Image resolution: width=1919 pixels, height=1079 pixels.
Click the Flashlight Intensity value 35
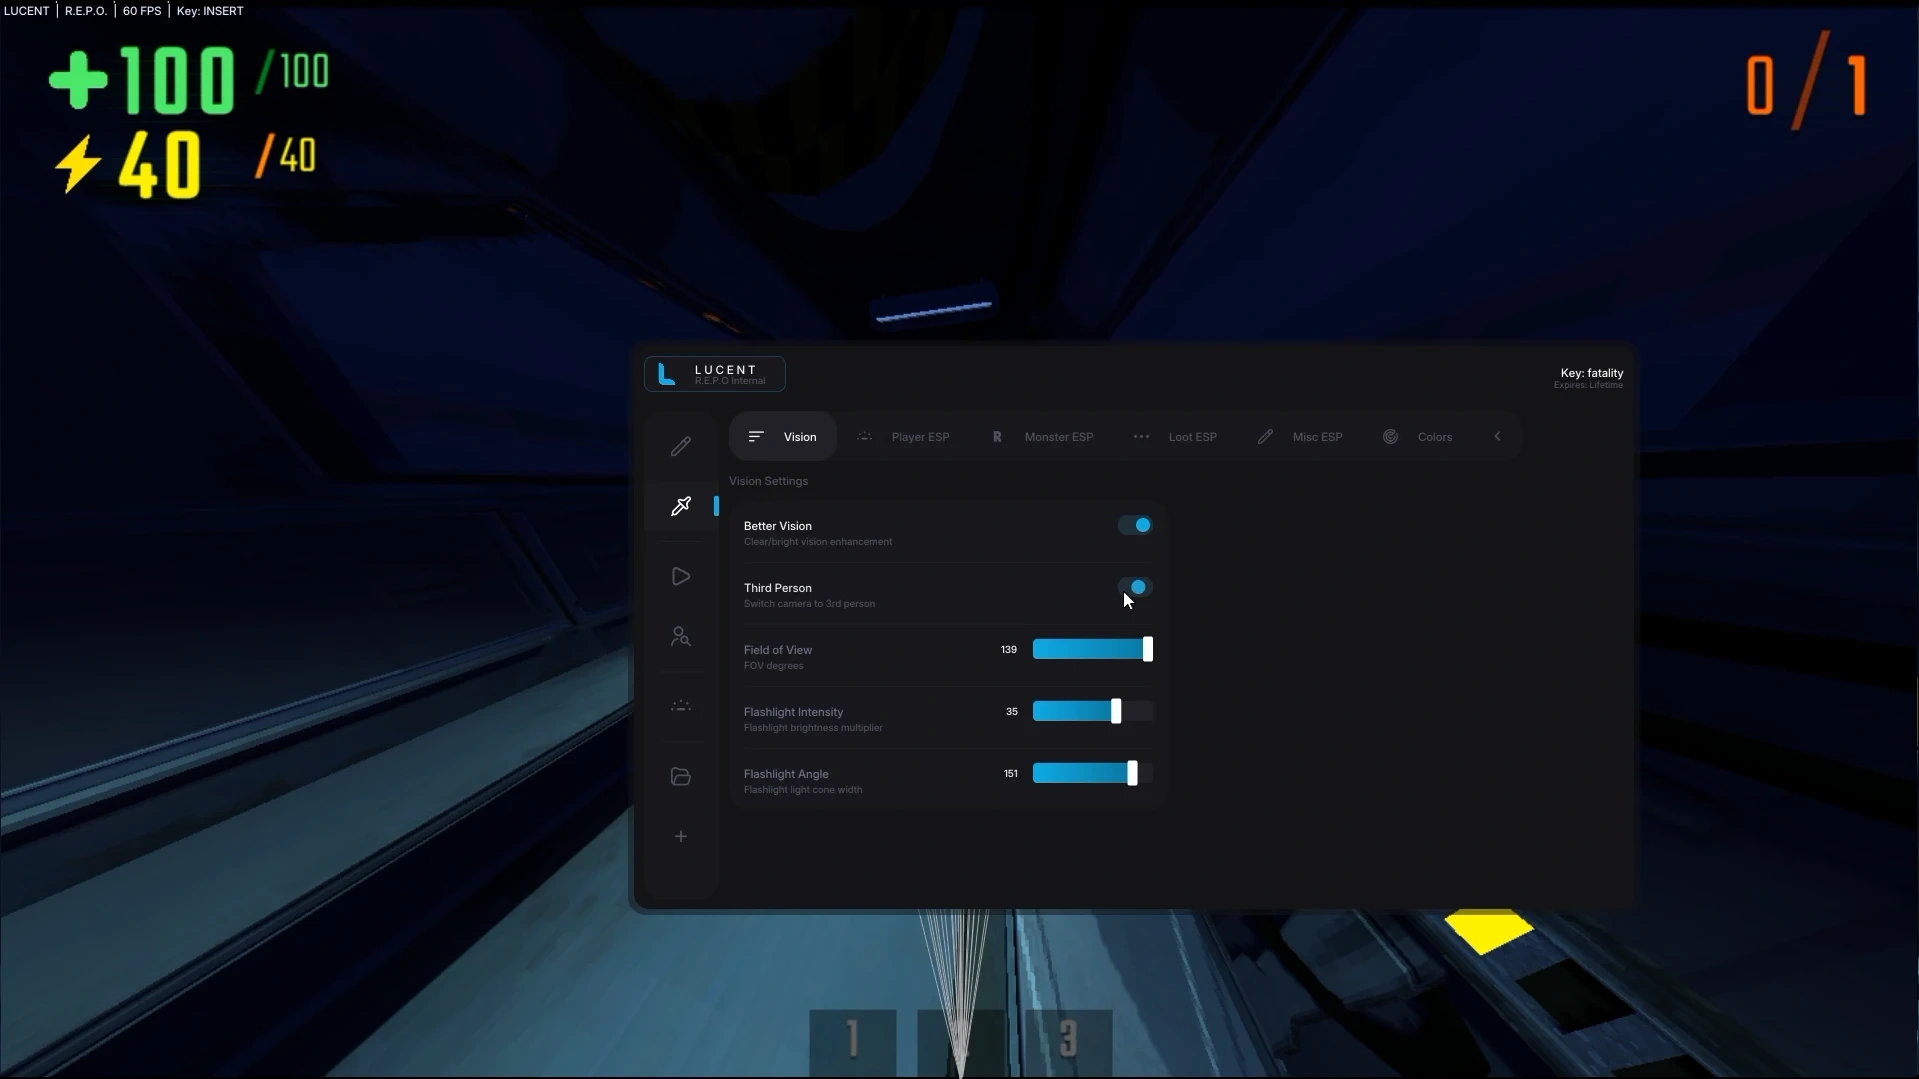(1012, 712)
